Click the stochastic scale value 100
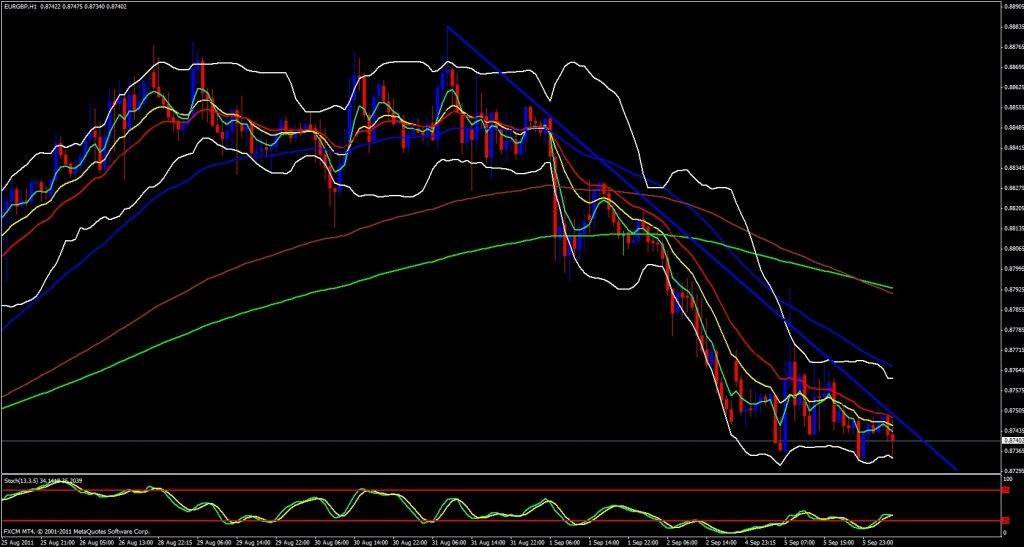Image resolution: width=1024 pixels, height=547 pixels. tap(1005, 480)
